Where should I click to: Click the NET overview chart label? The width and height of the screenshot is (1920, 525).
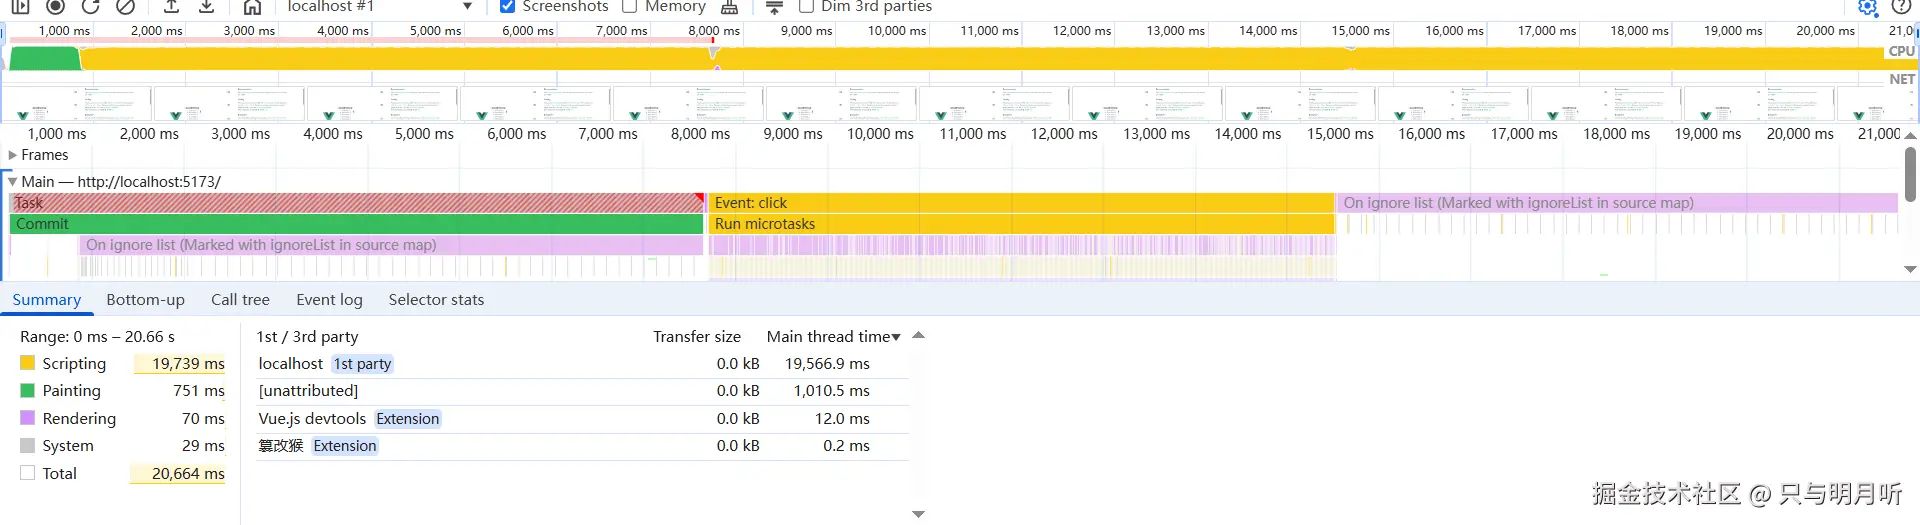click(x=1902, y=79)
